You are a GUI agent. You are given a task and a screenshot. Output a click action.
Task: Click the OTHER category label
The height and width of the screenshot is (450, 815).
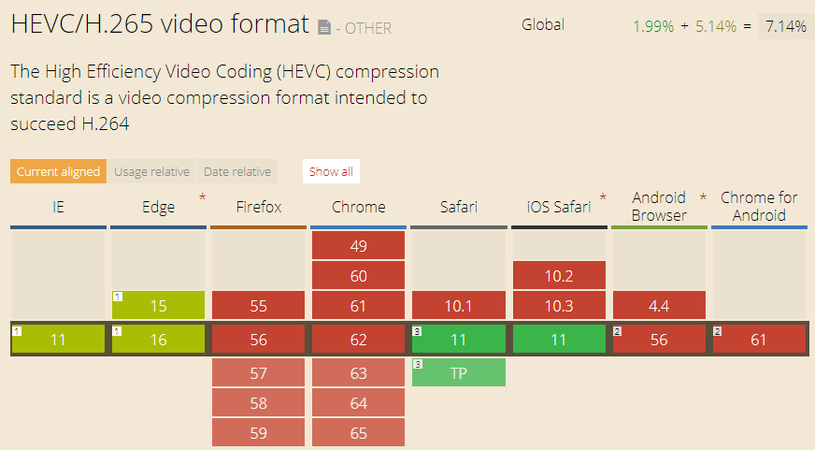pos(369,28)
